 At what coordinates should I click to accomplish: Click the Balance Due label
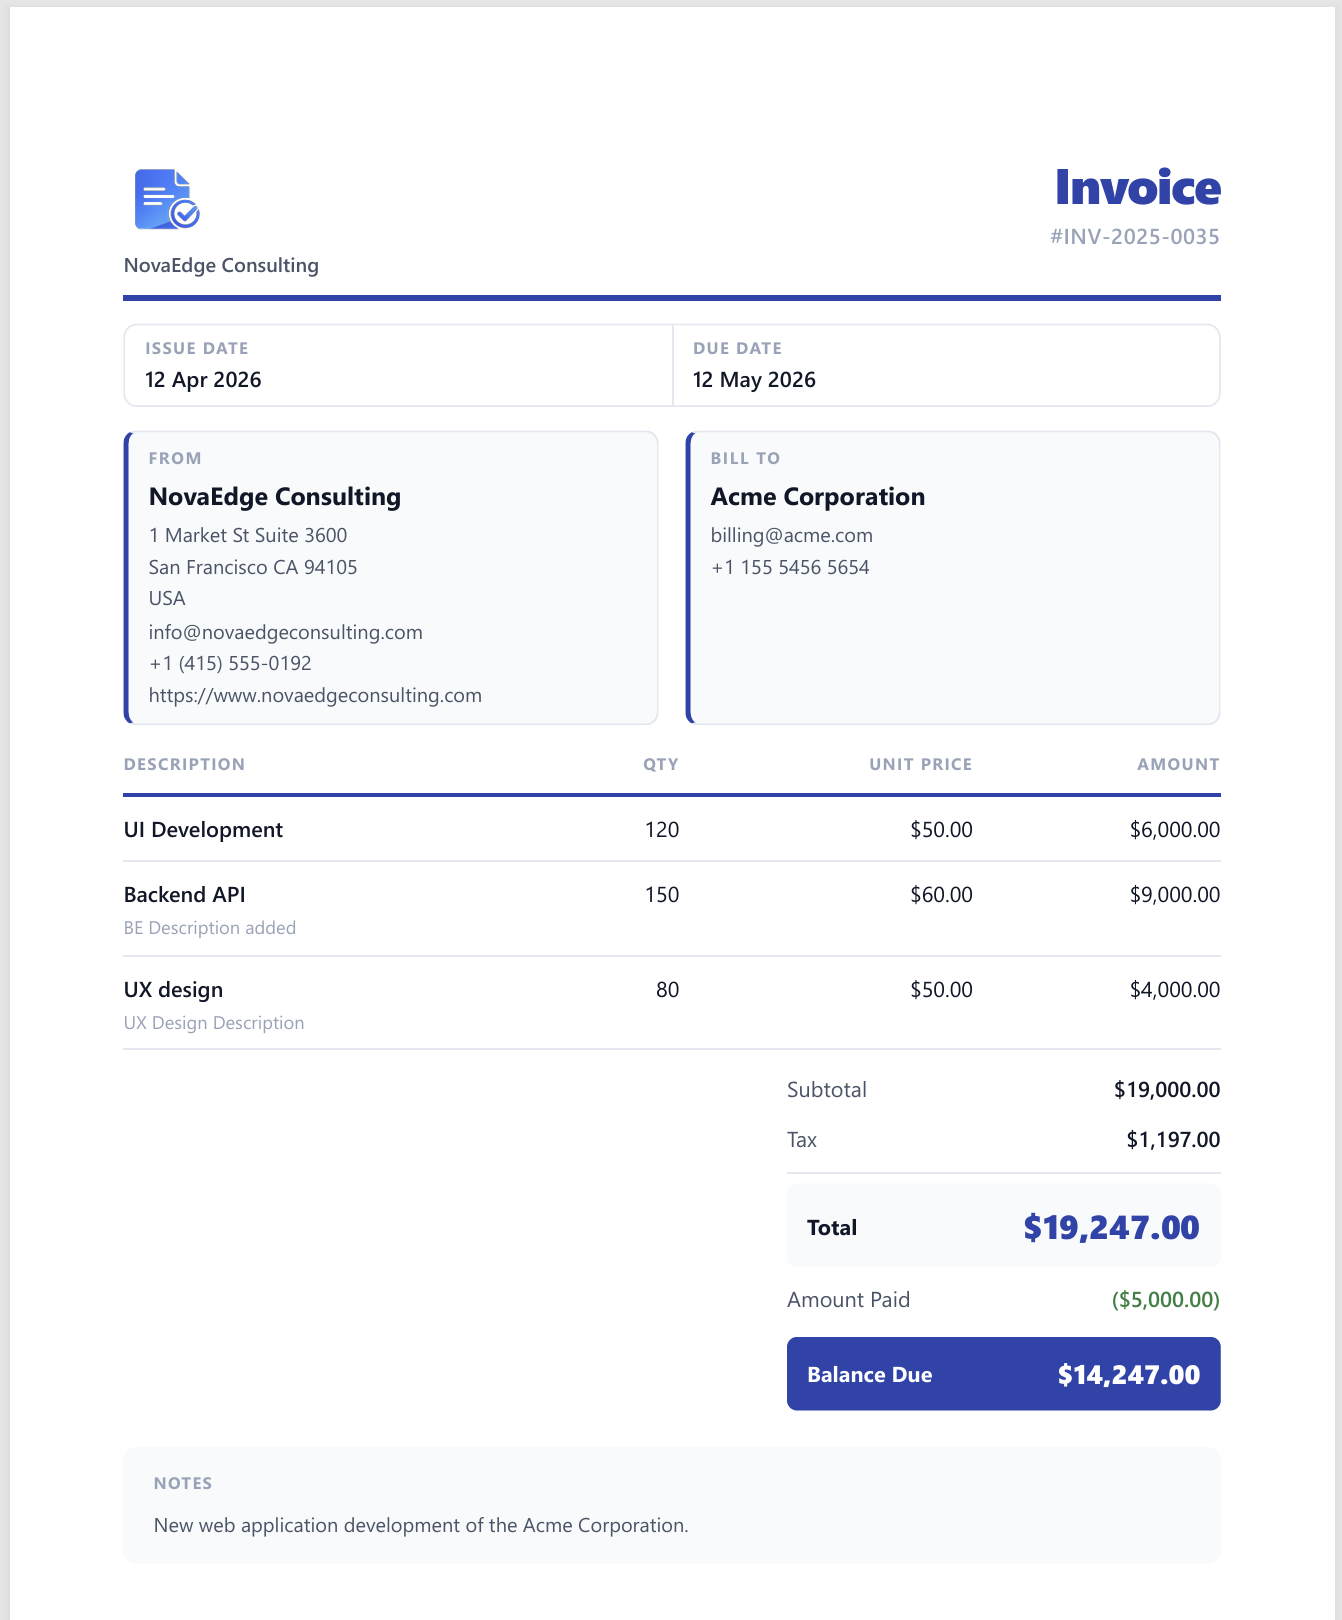pyautogui.click(x=870, y=1375)
